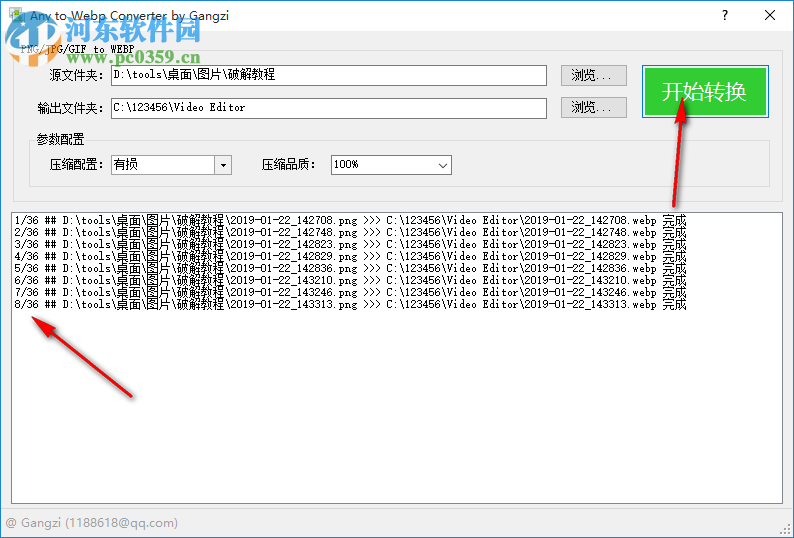Select log line 1/36 for 142708.png
794x538 pixels.
point(350,220)
